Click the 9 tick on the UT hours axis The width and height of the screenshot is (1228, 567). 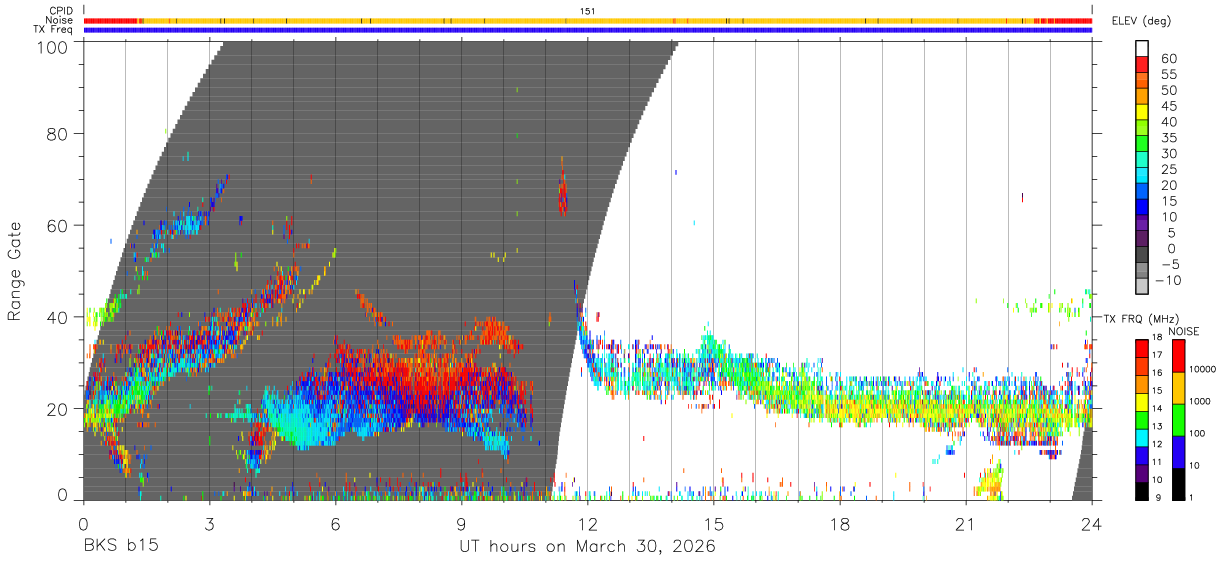click(461, 525)
